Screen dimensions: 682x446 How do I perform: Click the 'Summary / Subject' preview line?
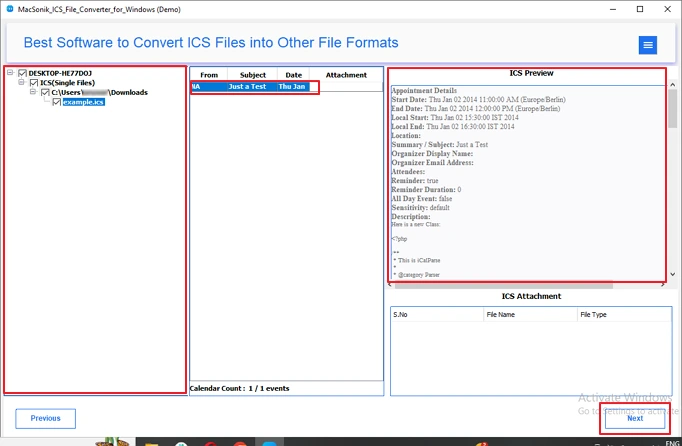(x=440, y=144)
